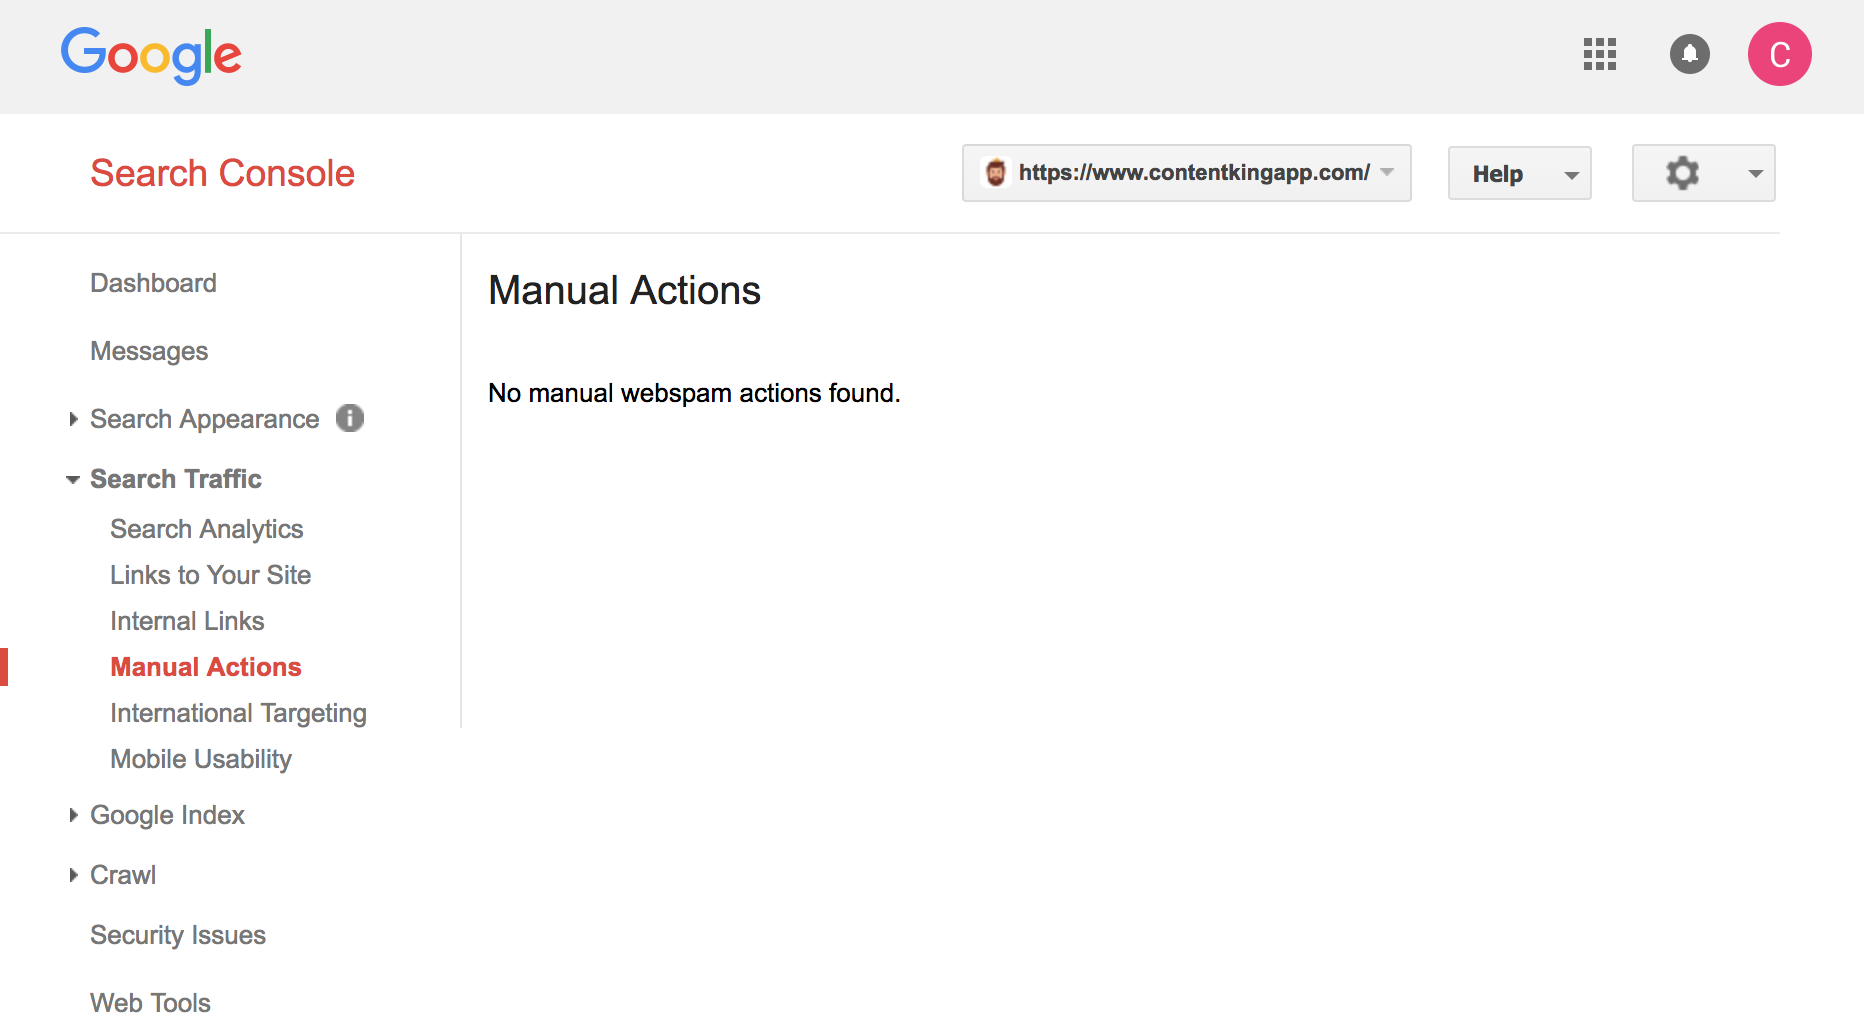
Task: Expand the Search Appearance arrow
Action: tap(73, 419)
